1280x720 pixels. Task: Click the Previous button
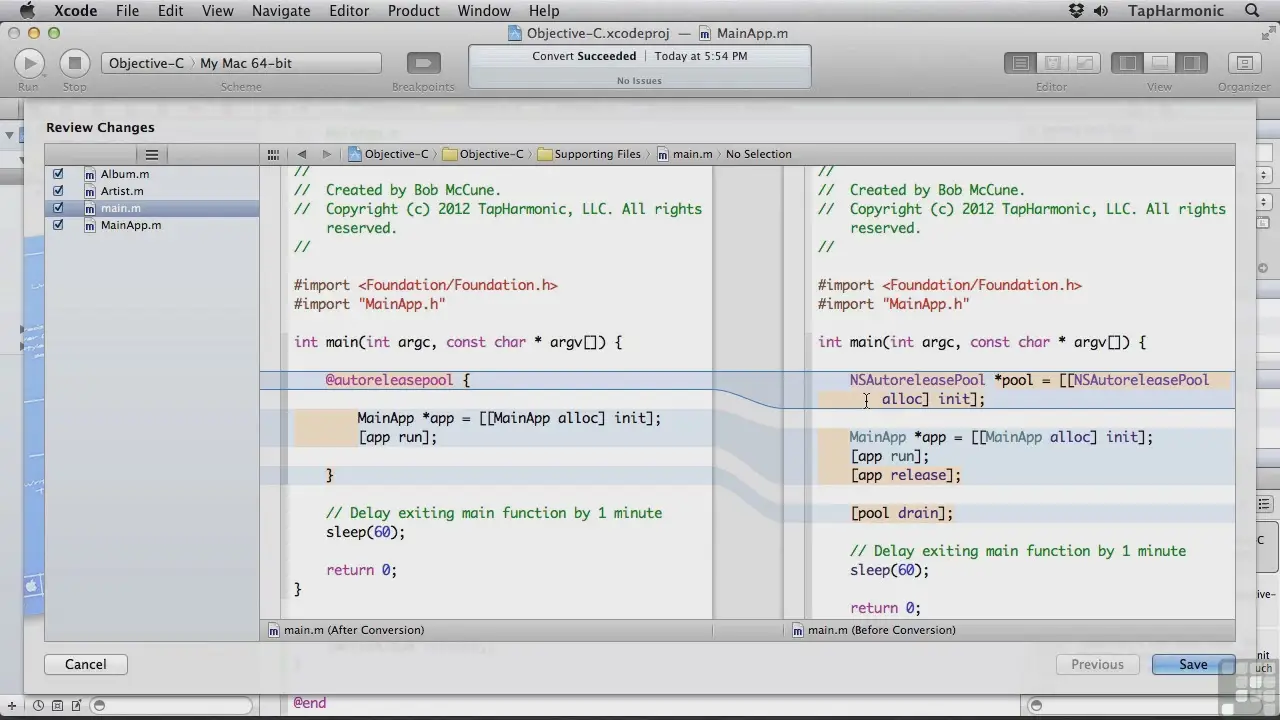[x=1097, y=664]
